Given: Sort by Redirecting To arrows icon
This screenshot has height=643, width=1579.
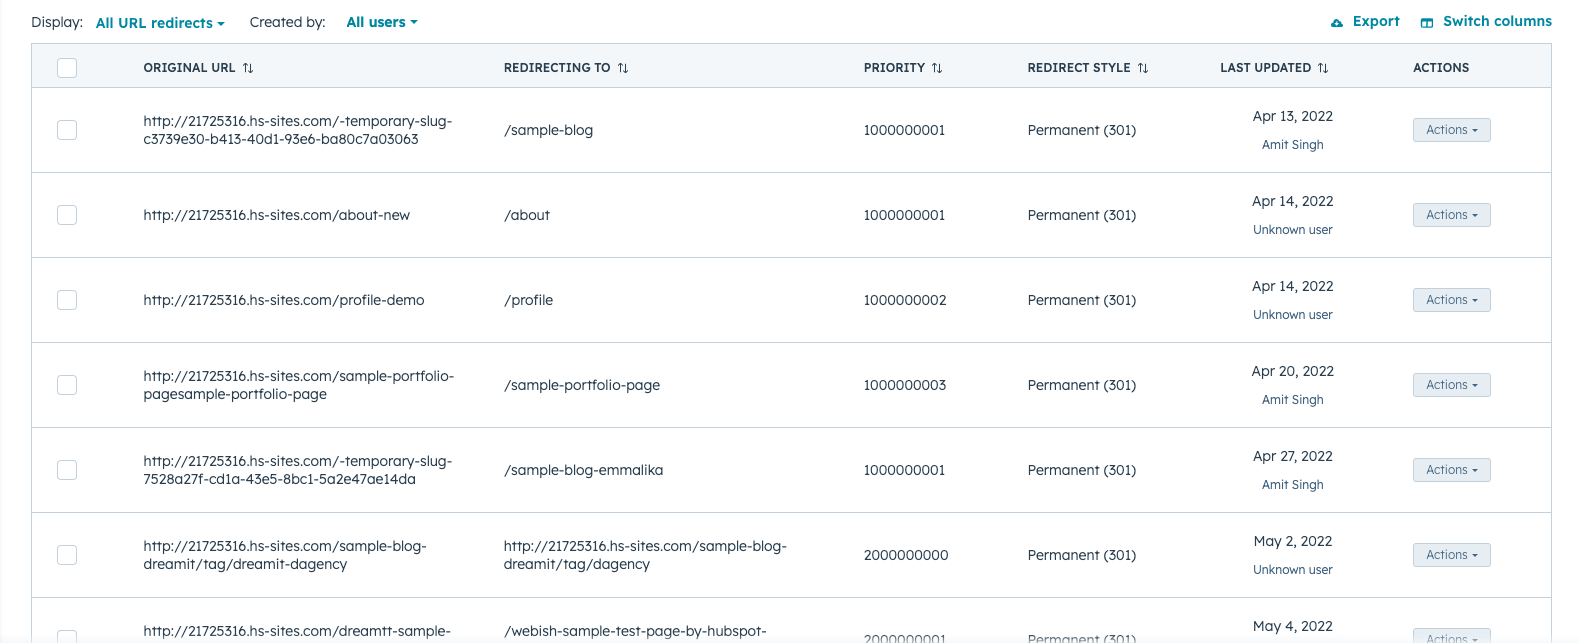Looking at the screenshot, I should tap(623, 68).
